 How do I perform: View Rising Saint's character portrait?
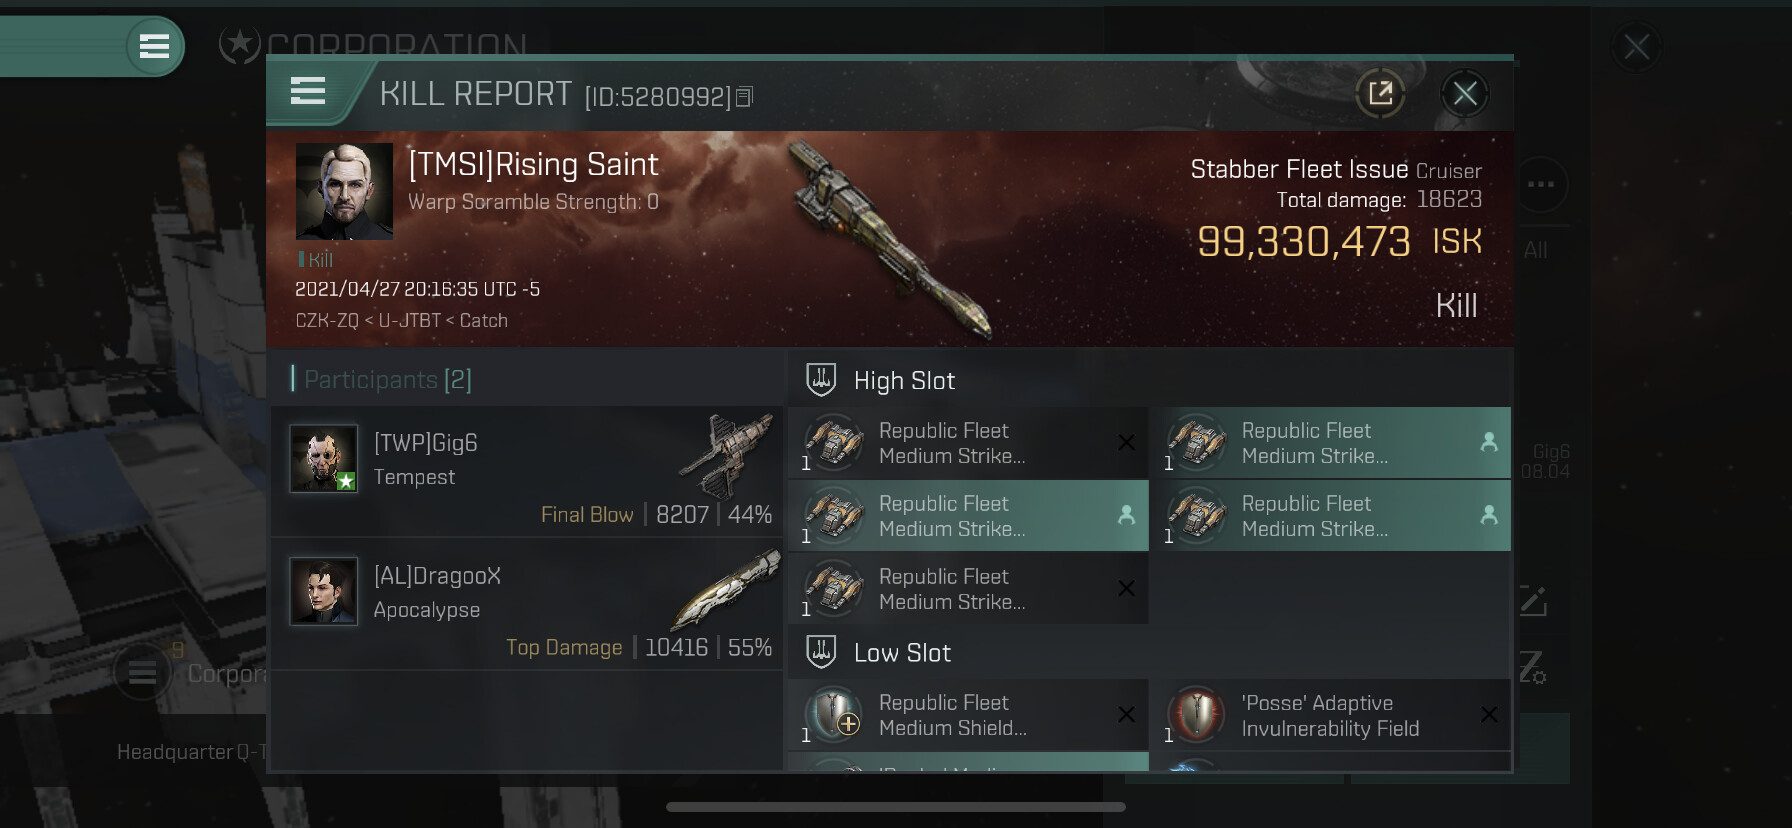344,191
